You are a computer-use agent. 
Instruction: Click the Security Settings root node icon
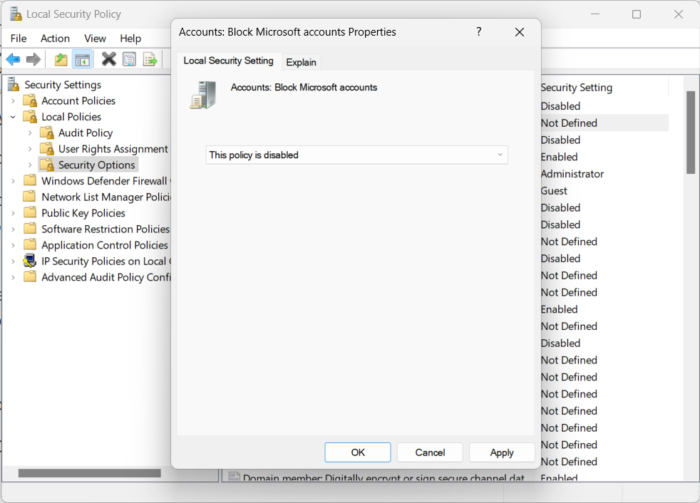14,84
